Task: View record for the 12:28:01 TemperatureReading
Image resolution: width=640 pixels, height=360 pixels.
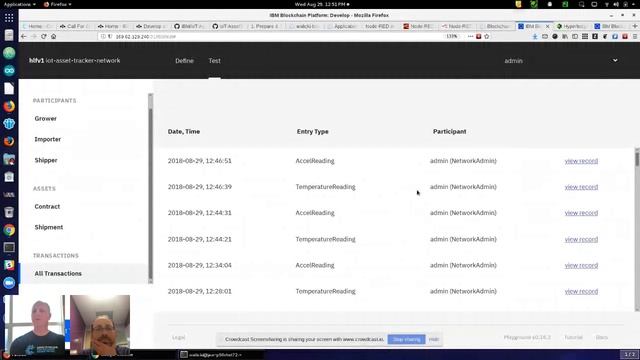Action: [x=581, y=291]
